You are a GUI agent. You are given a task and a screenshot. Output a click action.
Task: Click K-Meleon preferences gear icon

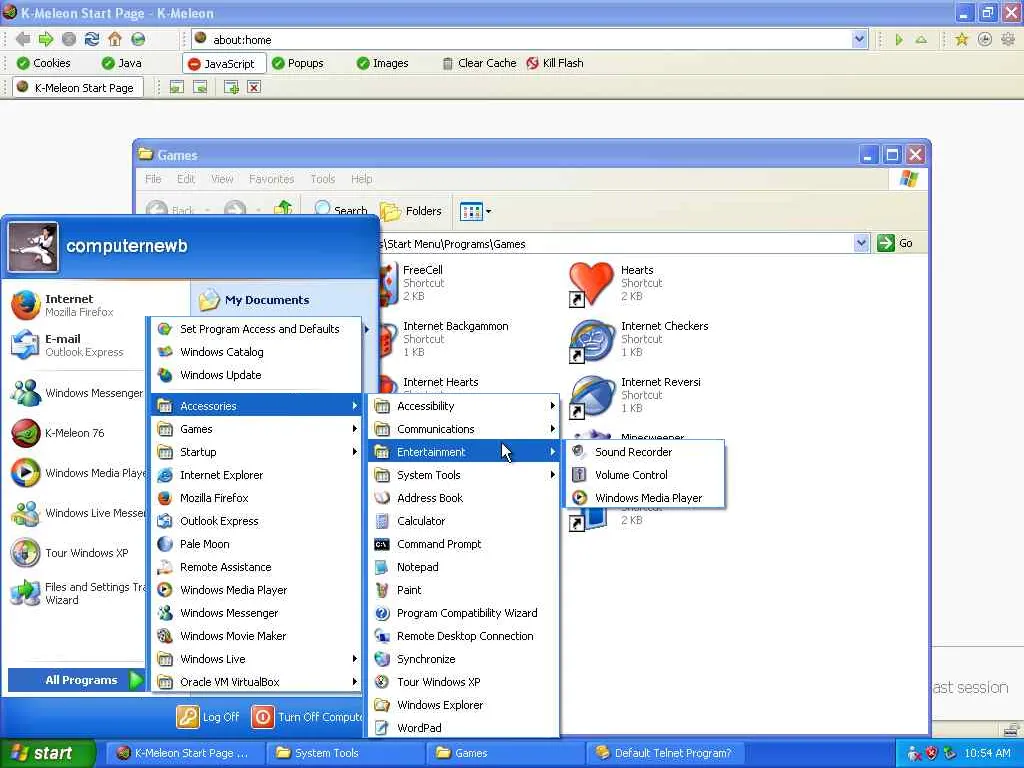pyautogui.click(x=1008, y=39)
